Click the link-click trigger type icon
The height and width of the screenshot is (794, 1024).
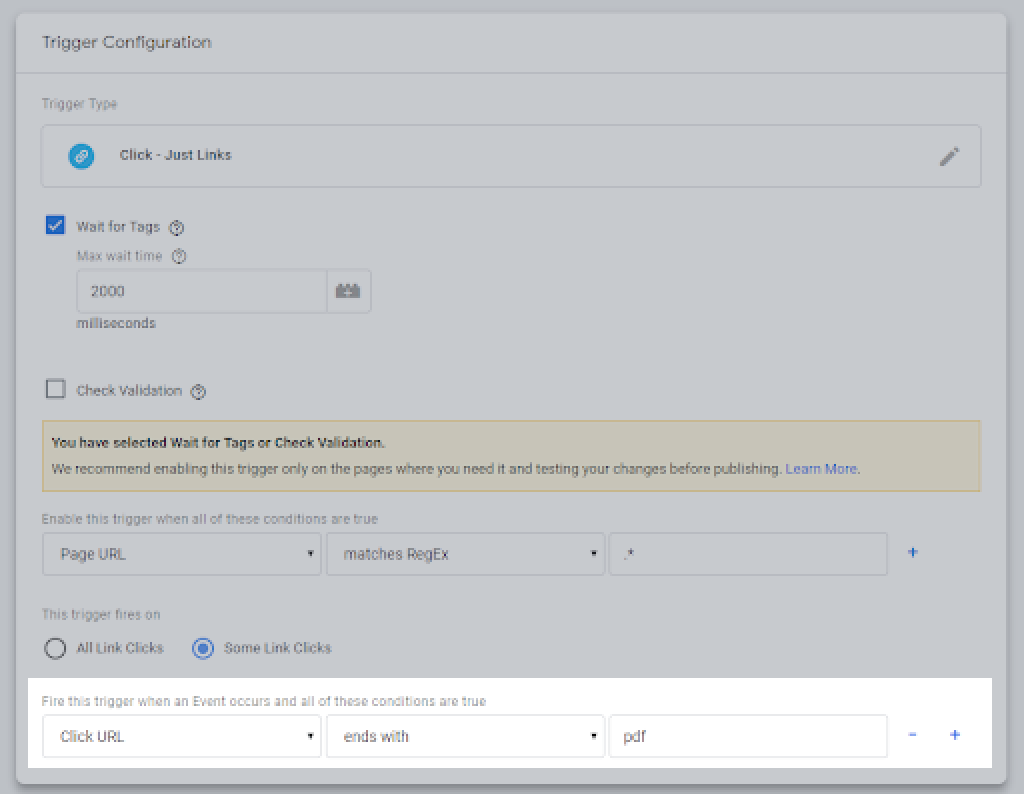pyautogui.click(x=82, y=156)
